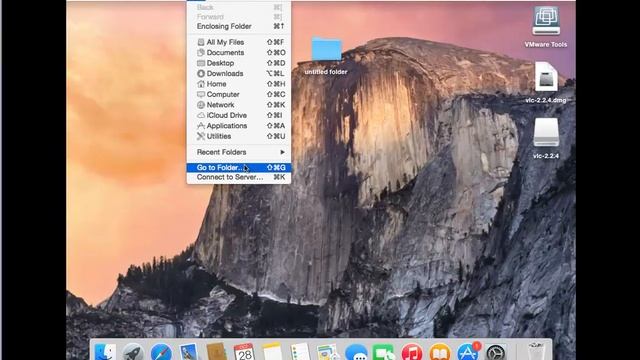This screenshot has height=360, width=640.
Task: Select the mounted vlc-2.2.4 volume icon
Action: tap(546, 132)
